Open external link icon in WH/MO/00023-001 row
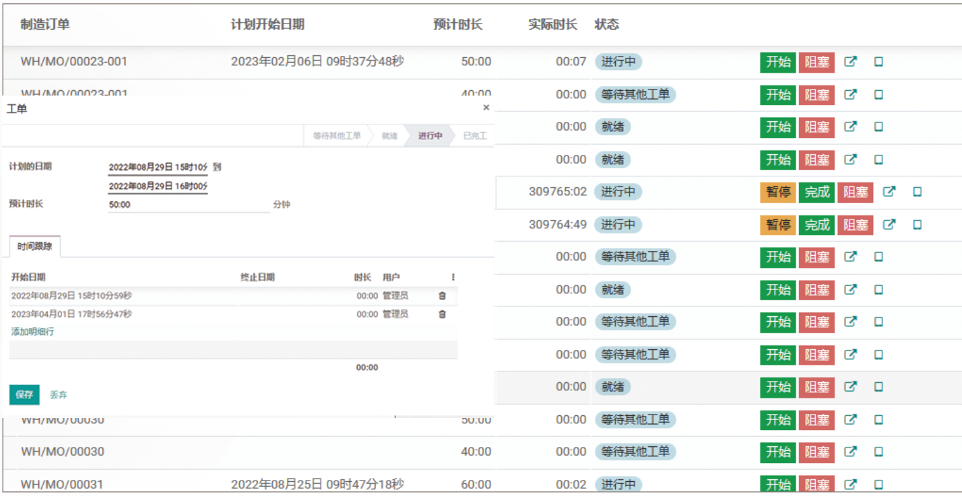962x496 pixels. point(850,62)
